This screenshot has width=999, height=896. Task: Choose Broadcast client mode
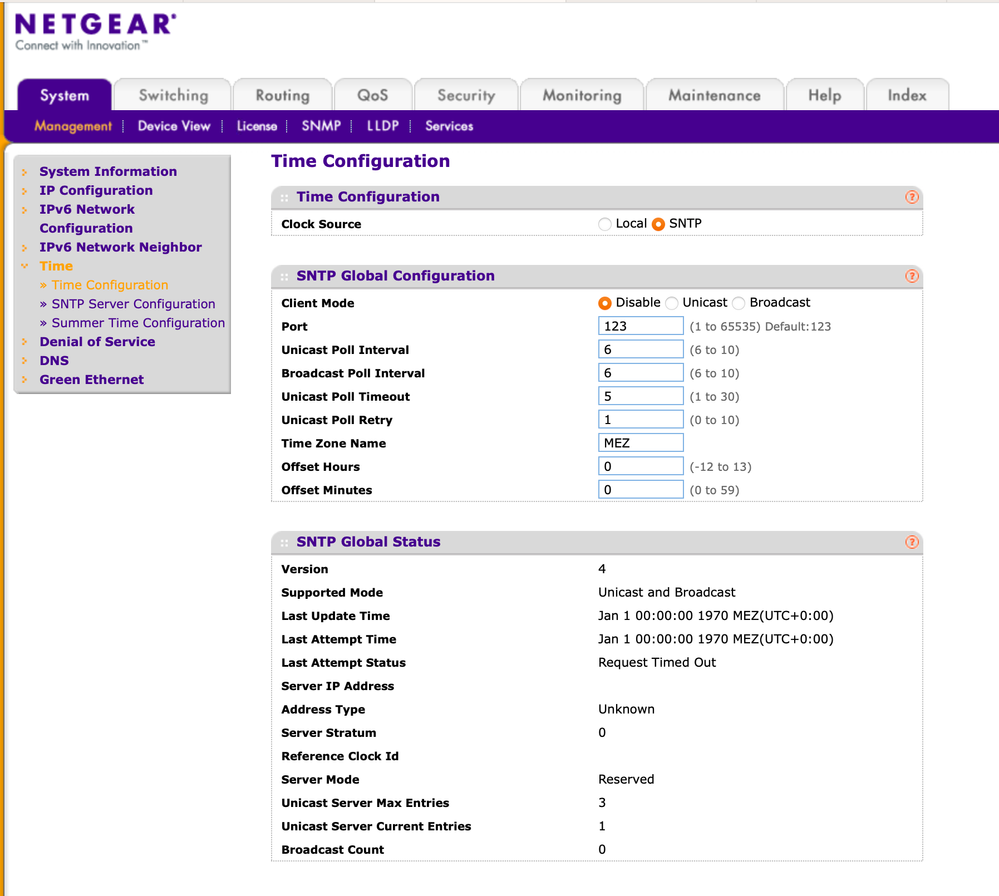point(739,303)
